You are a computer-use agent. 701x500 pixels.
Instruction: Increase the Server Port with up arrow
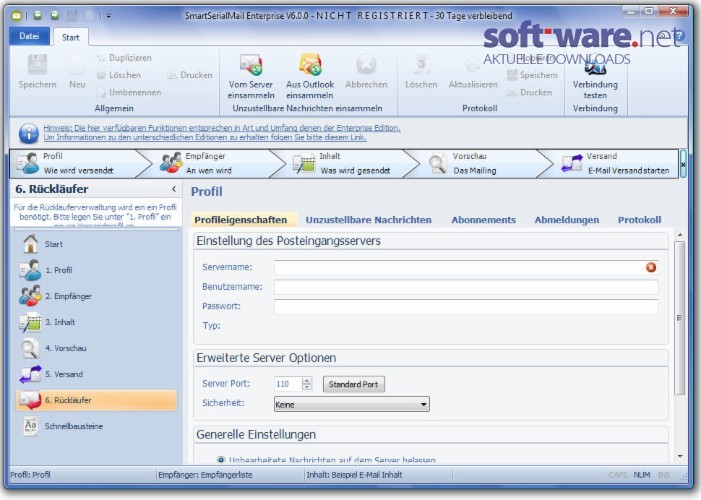coord(307,381)
